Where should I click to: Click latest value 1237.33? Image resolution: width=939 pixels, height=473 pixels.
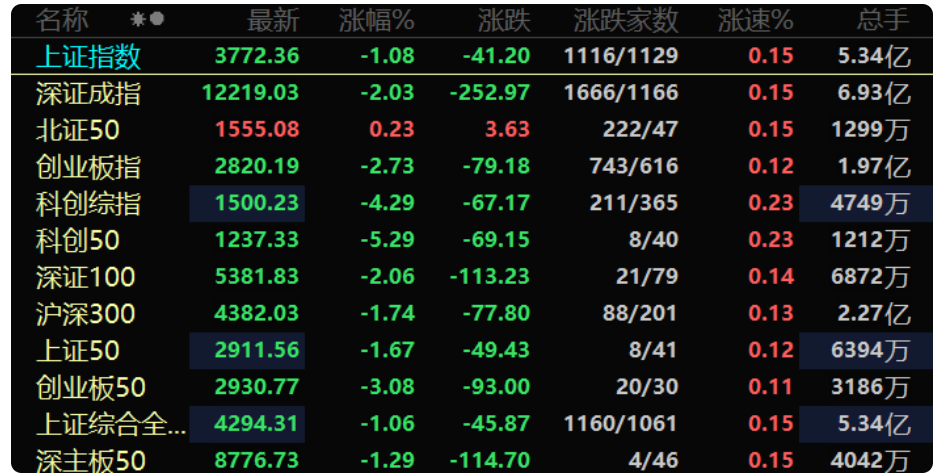coord(257,240)
